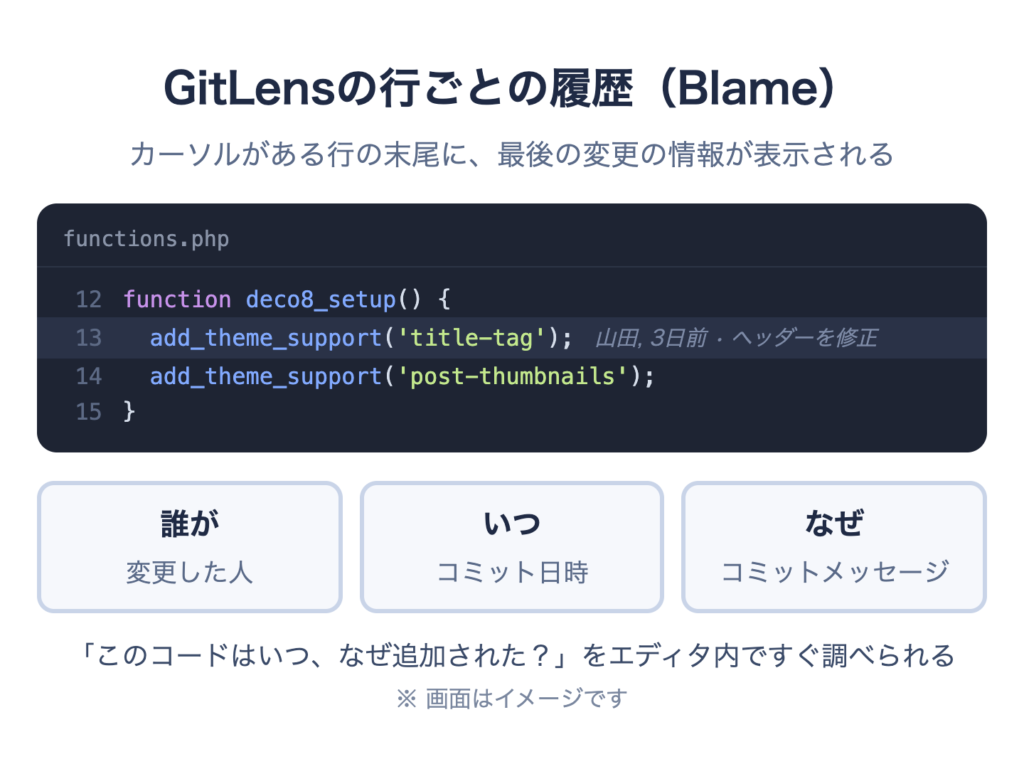Click the add_theme_support('title-tag') code line
The width and height of the screenshot is (1024, 774).
click(361, 338)
